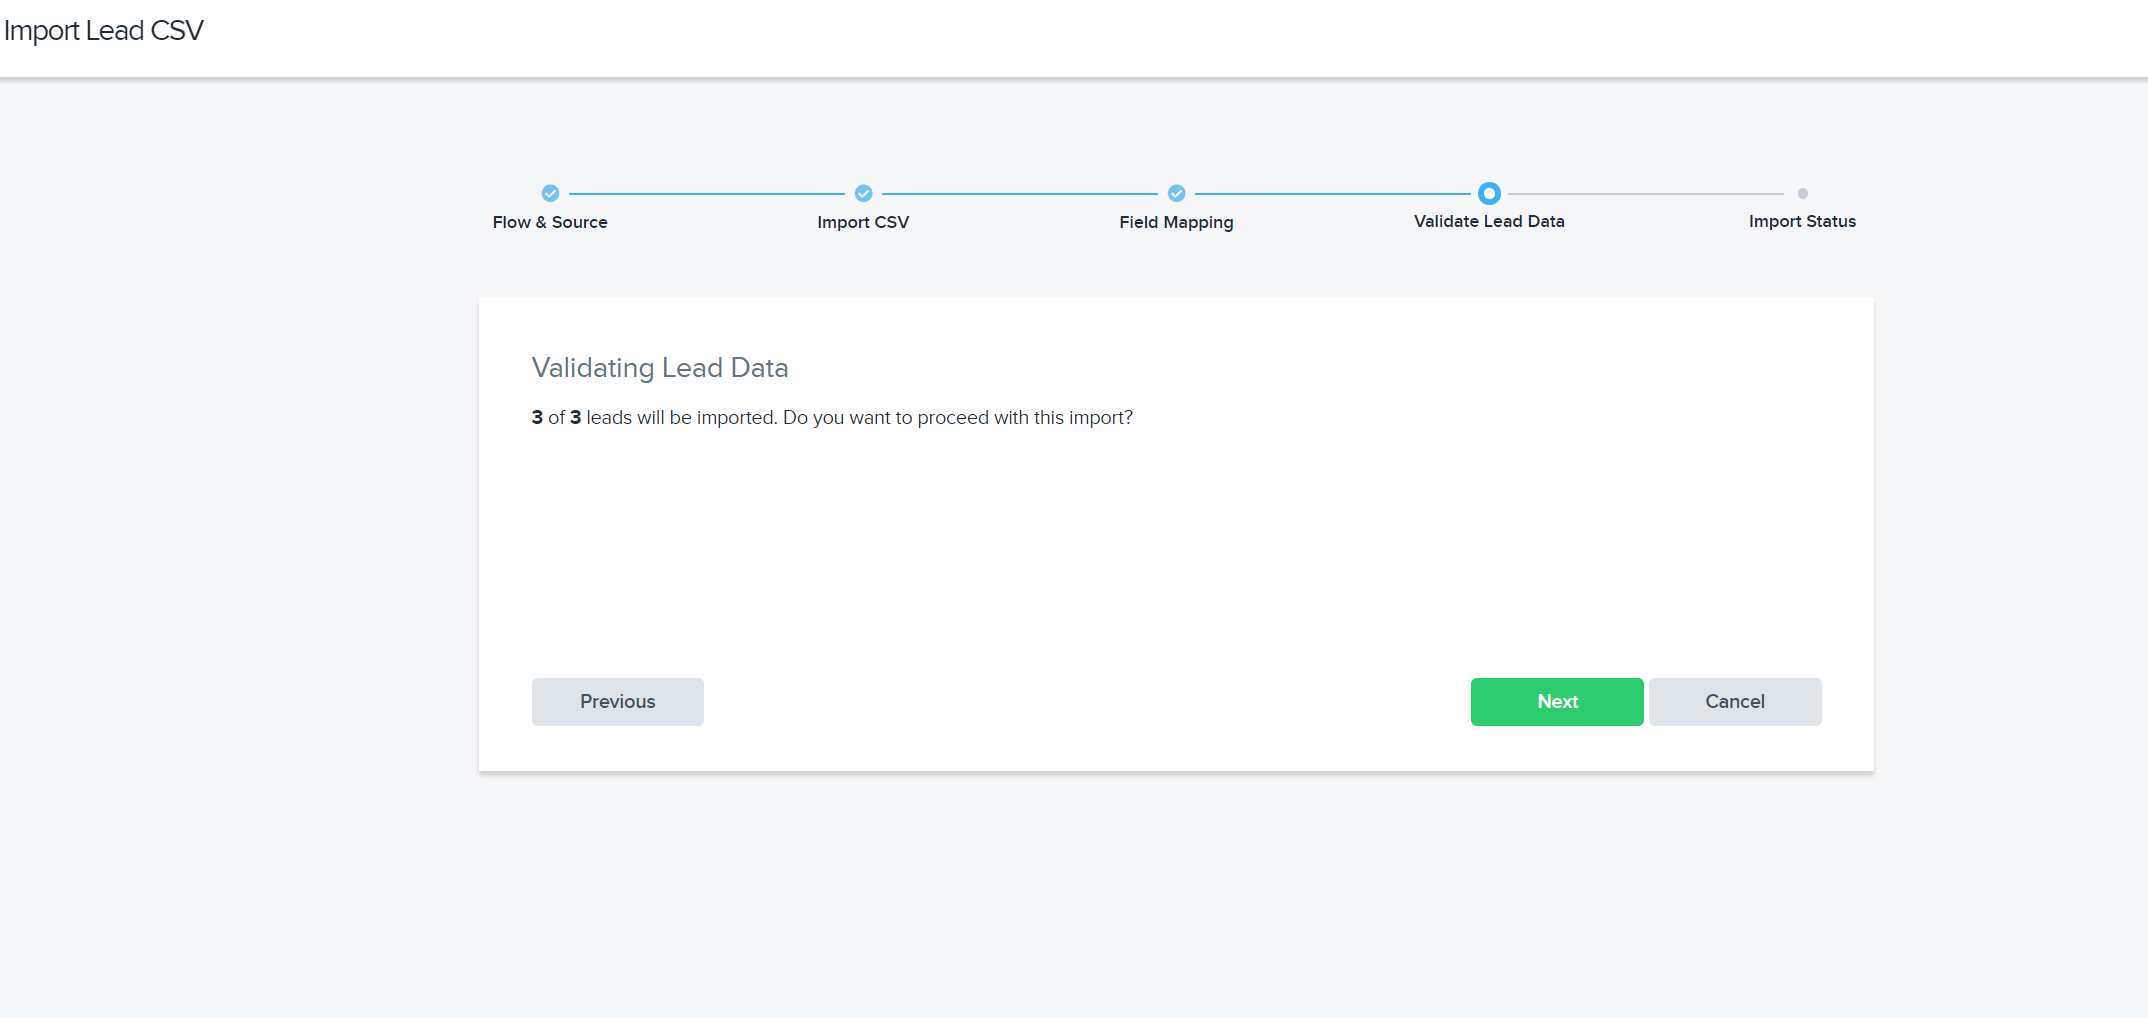Click the Import CSV step checkmark icon
Viewport: 2148px width, 1018px height.
pyautogui.click(x=863, y=193)
